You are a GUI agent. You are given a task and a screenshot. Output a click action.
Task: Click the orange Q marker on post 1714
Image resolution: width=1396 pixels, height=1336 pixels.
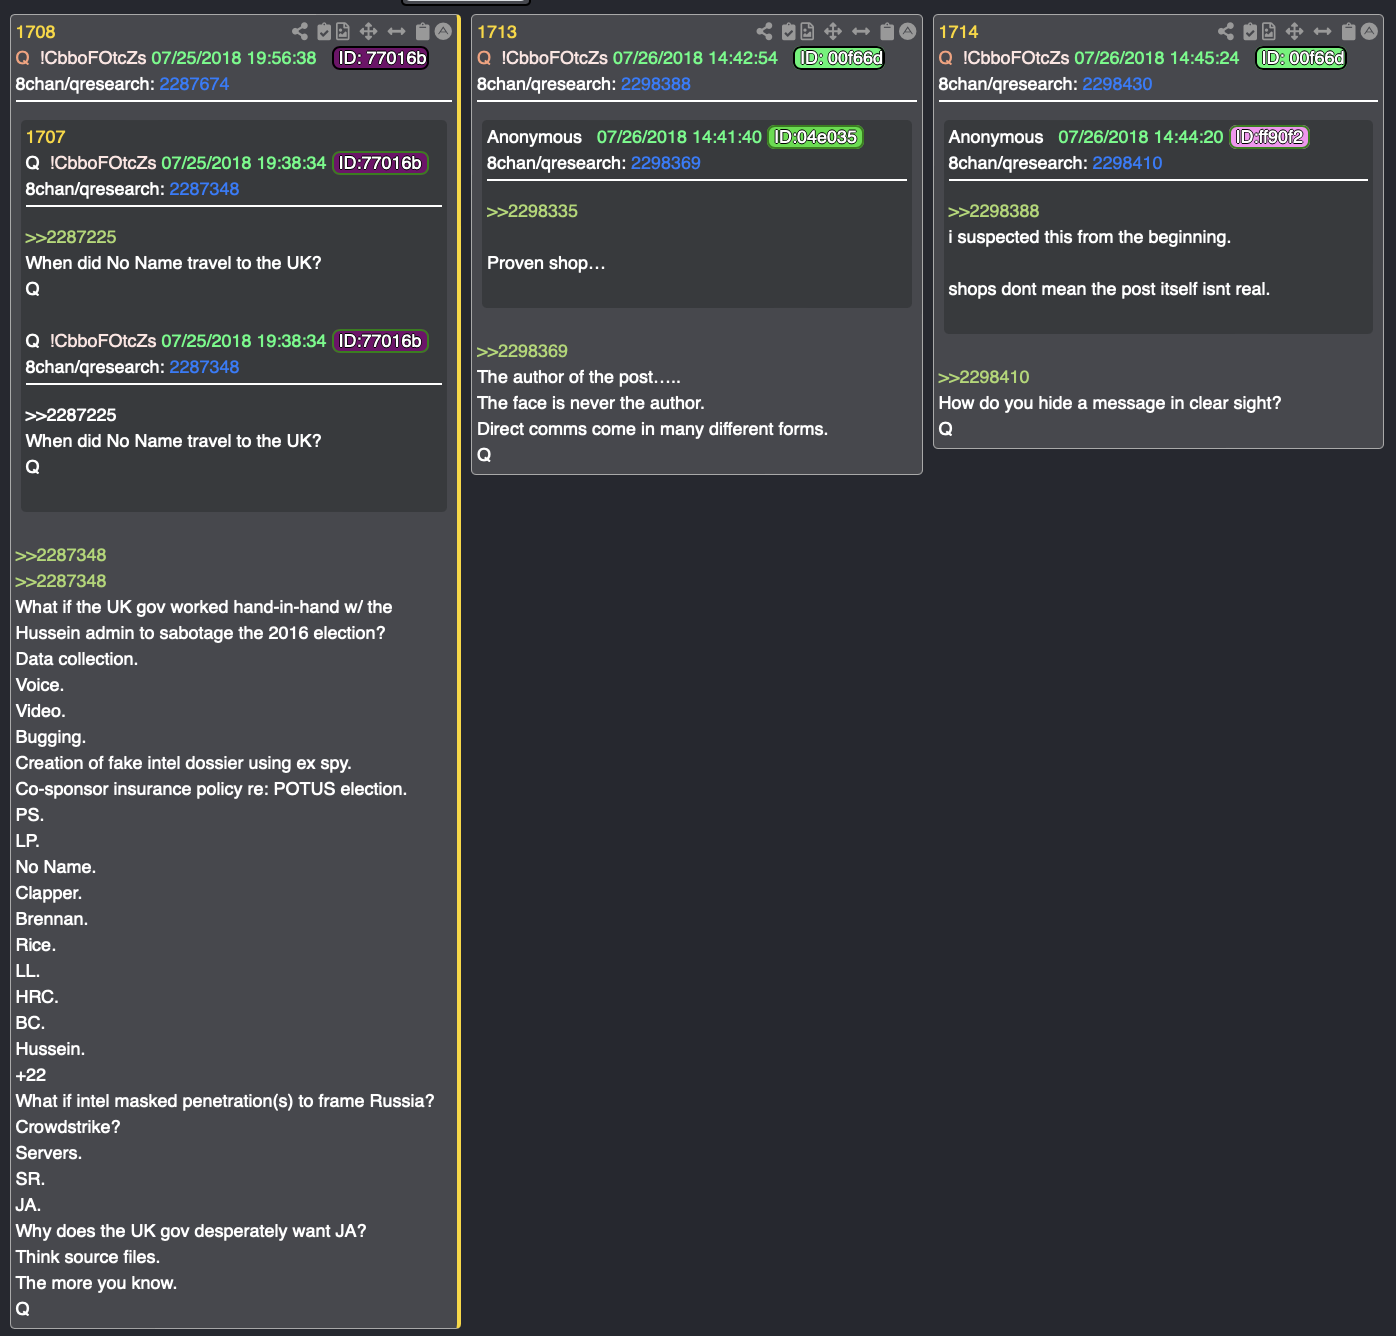pyautogui.click(x=945, y=58)
